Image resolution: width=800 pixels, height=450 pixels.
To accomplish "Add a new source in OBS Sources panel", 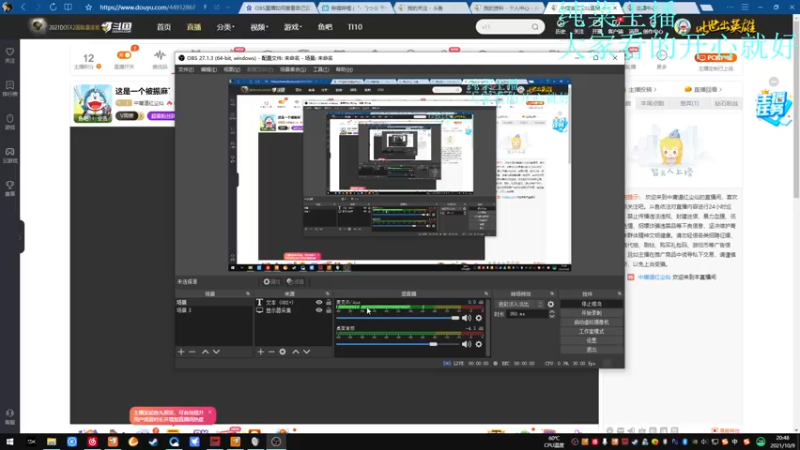I will tap(261, 352).
